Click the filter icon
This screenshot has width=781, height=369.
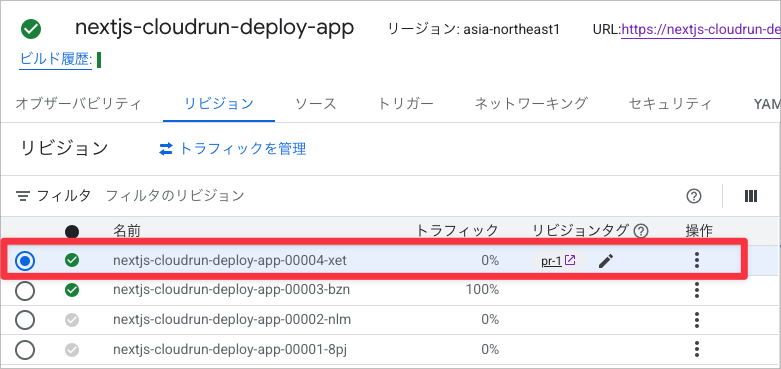(x=22, y=196)
